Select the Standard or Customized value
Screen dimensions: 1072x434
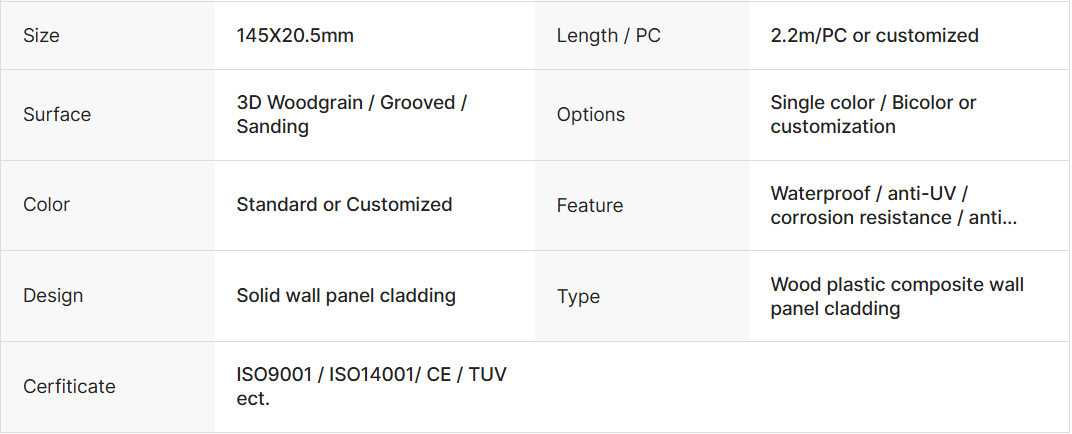tap(344, 205)
